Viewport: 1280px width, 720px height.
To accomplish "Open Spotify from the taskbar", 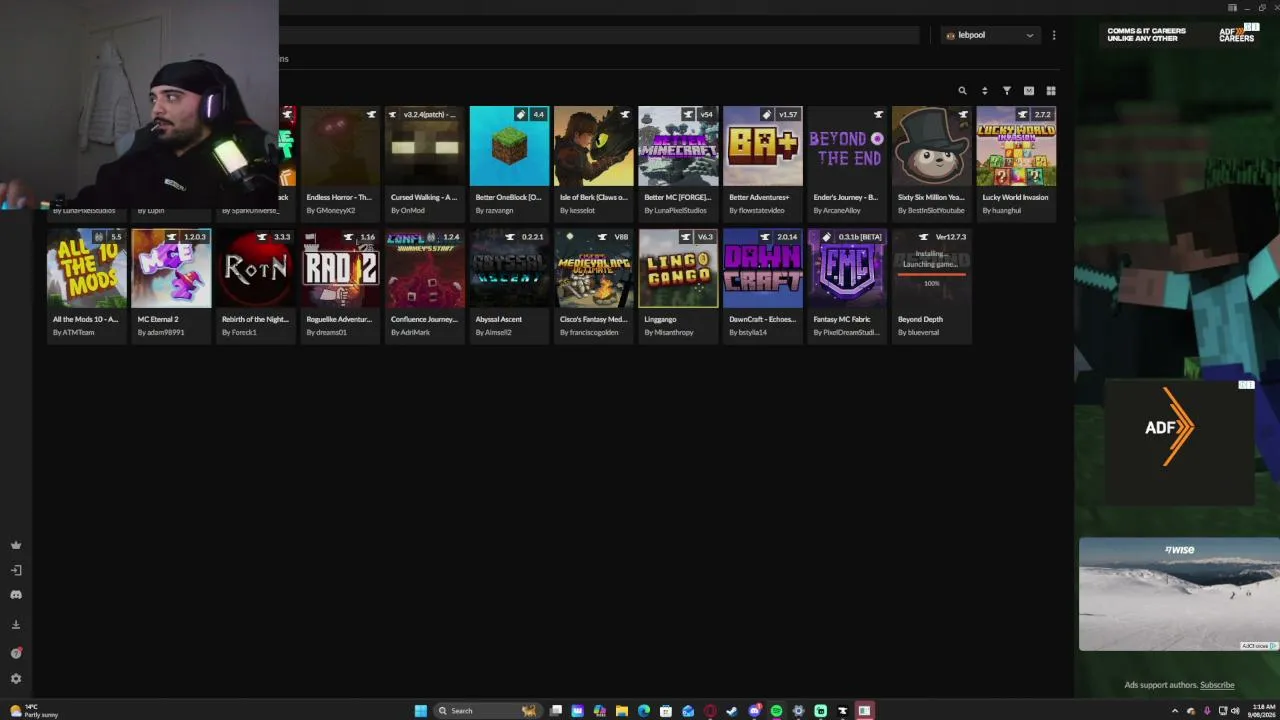I will pyautogui.click(x=776, y=711).
